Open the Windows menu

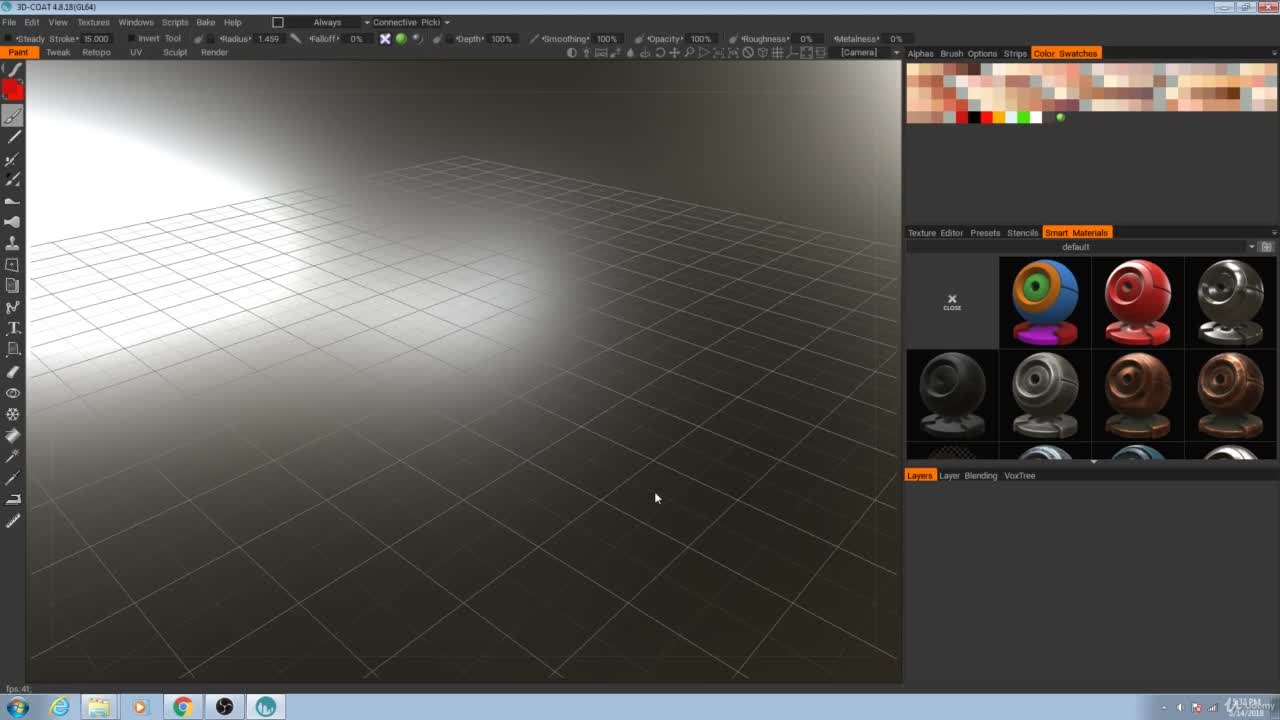coord(136,22)
